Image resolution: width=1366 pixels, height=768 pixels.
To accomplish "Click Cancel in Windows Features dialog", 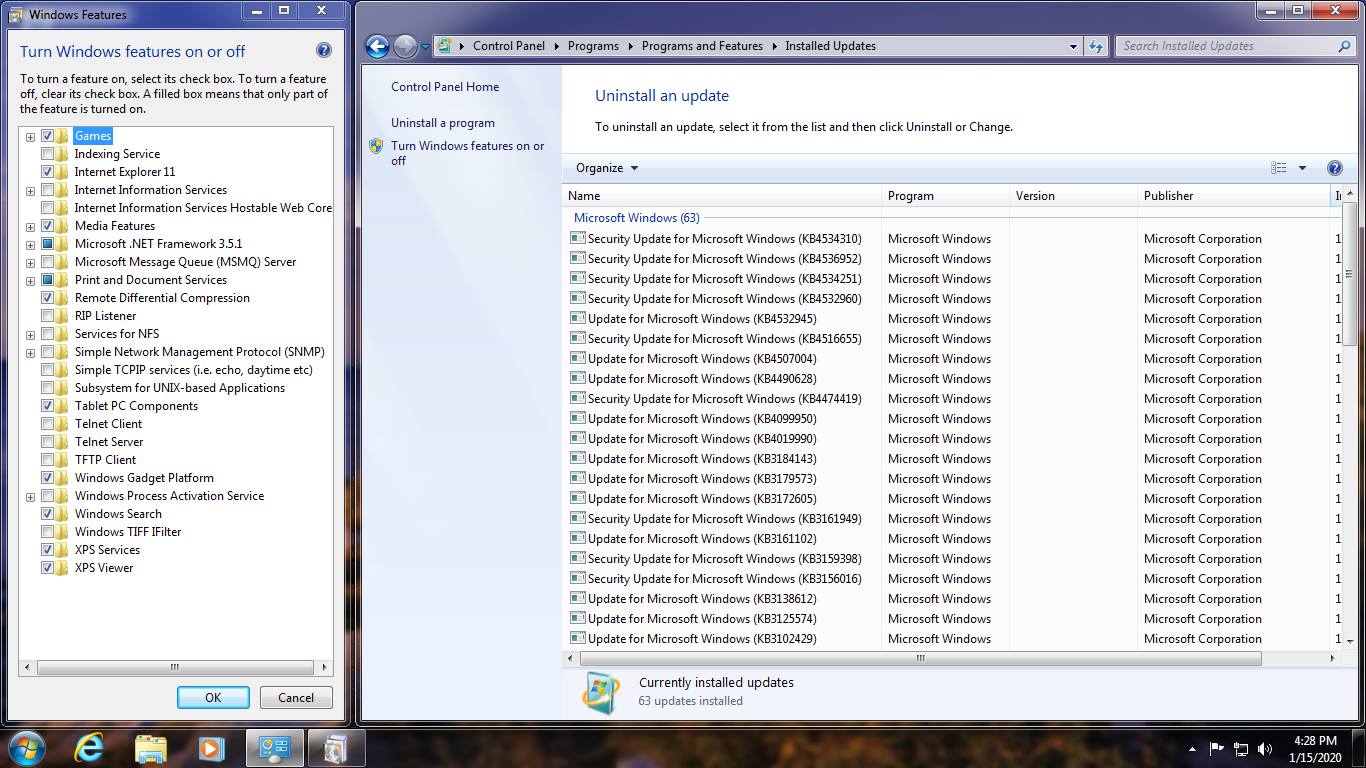I will [296, 698].
